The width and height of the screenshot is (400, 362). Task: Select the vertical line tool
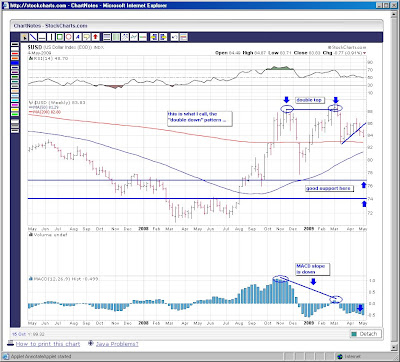(51, 37)
